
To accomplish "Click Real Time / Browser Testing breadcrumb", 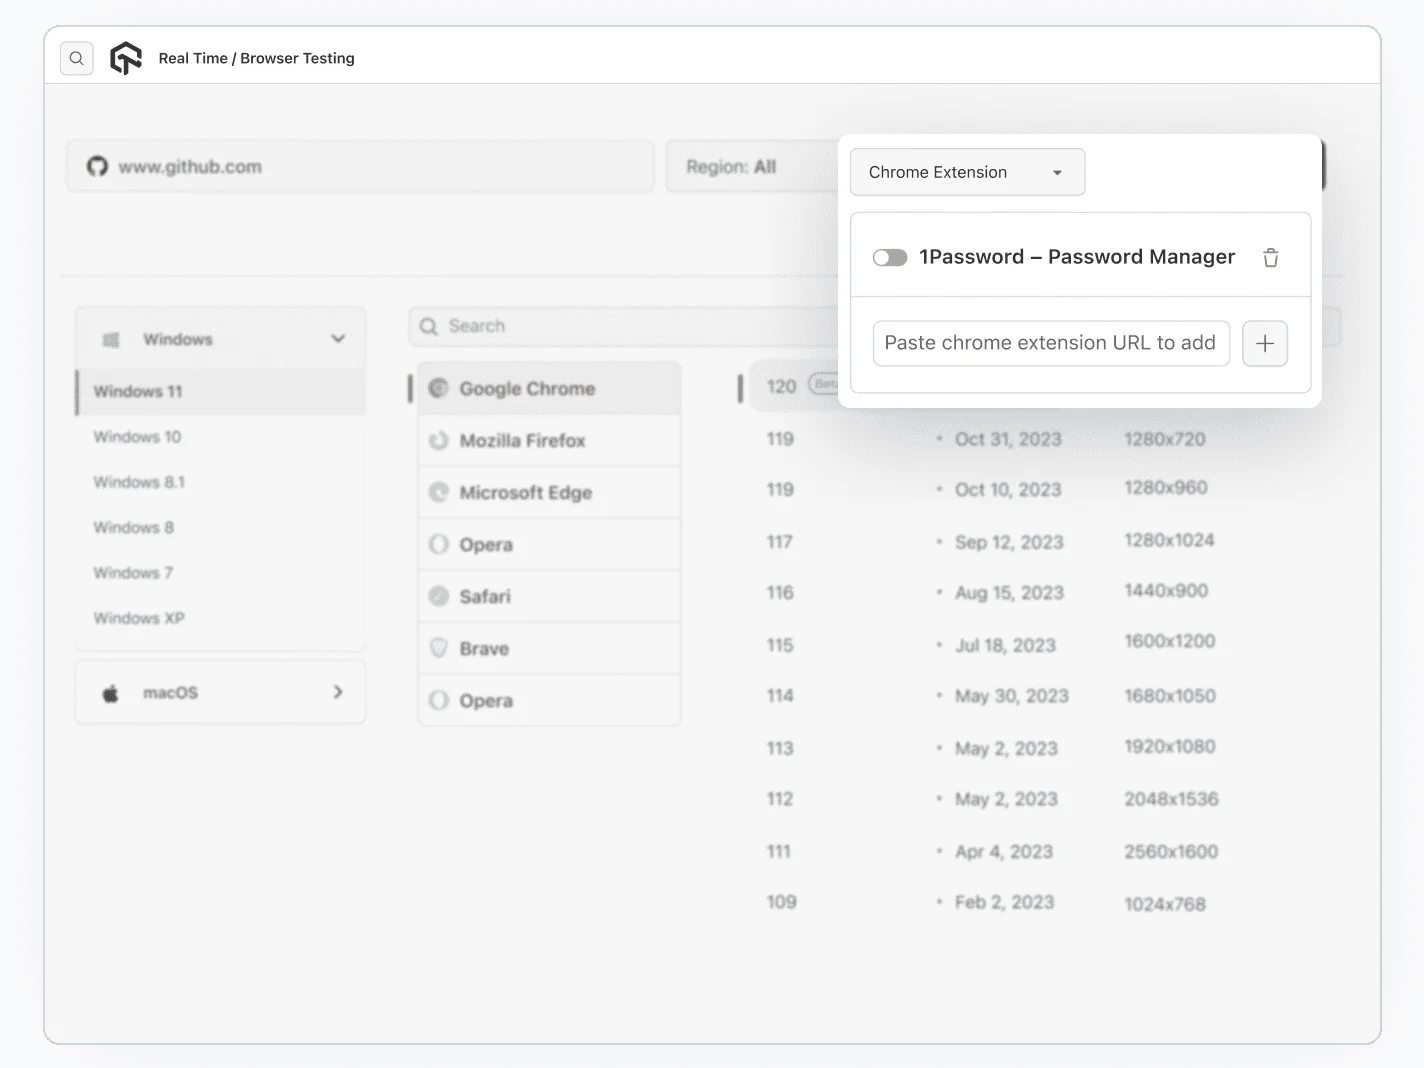I will (256, 58).
